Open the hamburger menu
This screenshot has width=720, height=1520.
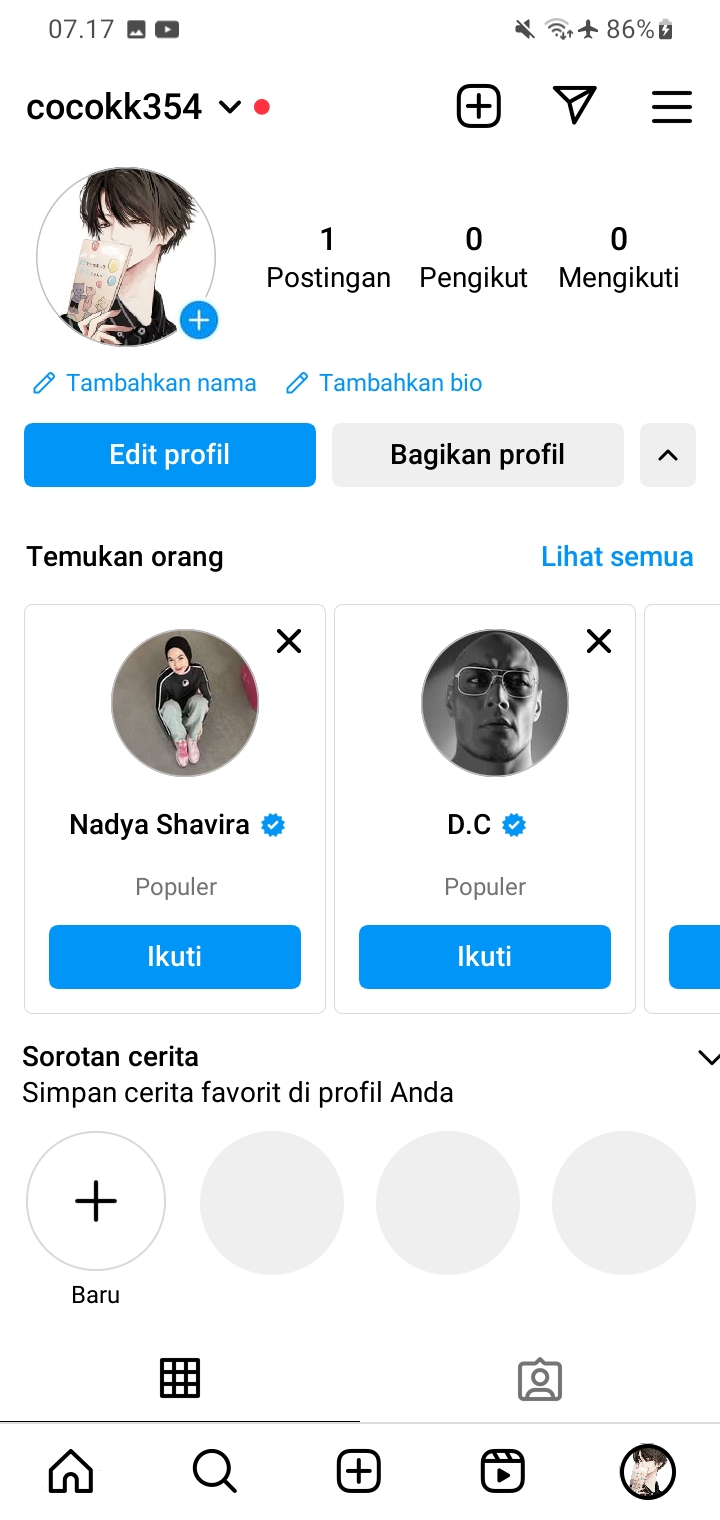click(x=671, y=106)
